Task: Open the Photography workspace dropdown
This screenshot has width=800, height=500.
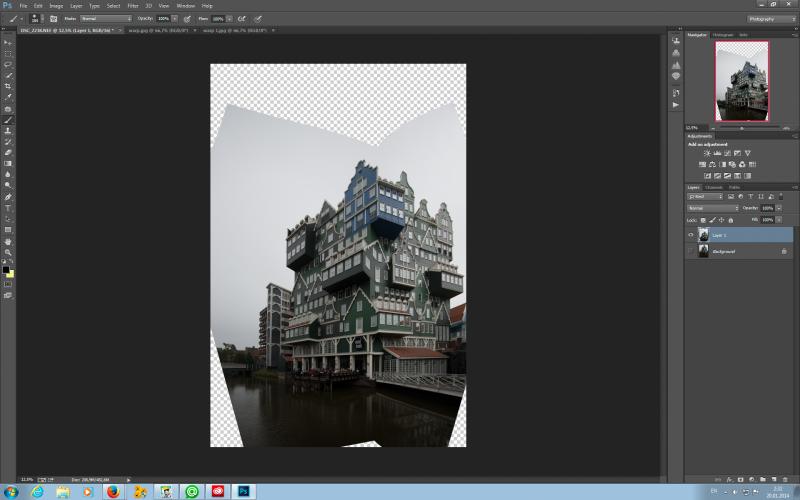Action: 771,19
